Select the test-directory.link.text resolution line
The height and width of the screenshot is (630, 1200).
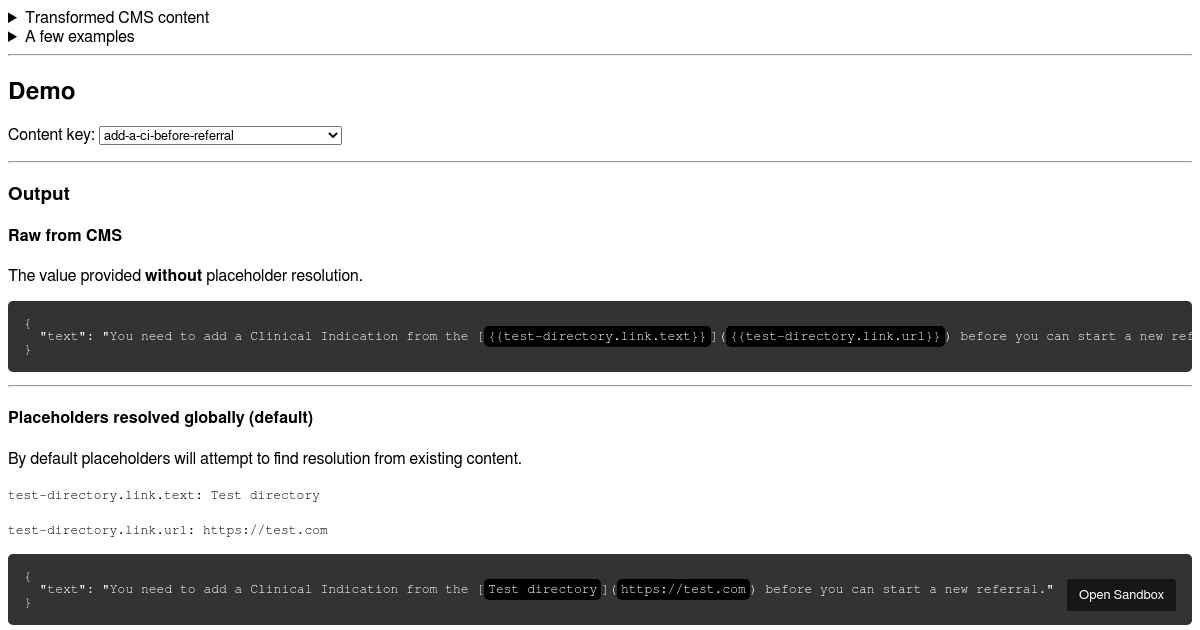(163, 495)
